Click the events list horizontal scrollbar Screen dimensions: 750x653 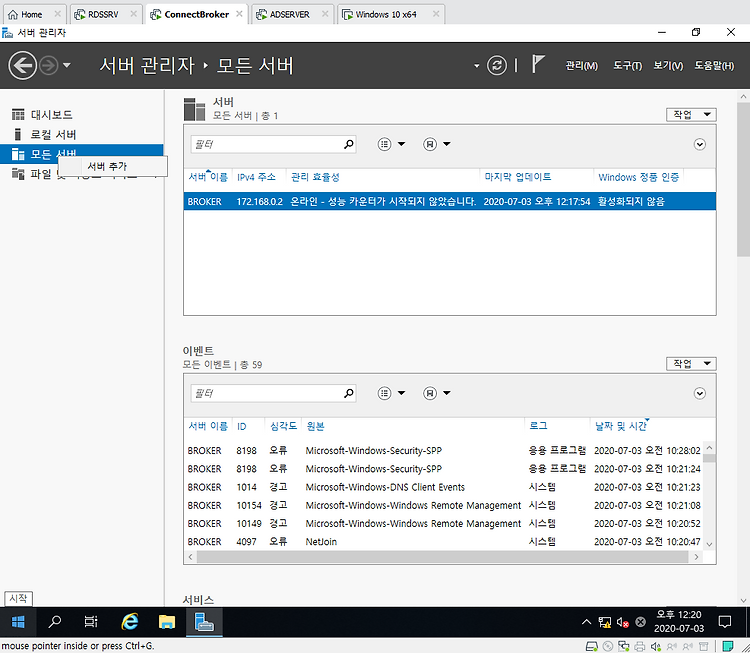click(442, 557)
